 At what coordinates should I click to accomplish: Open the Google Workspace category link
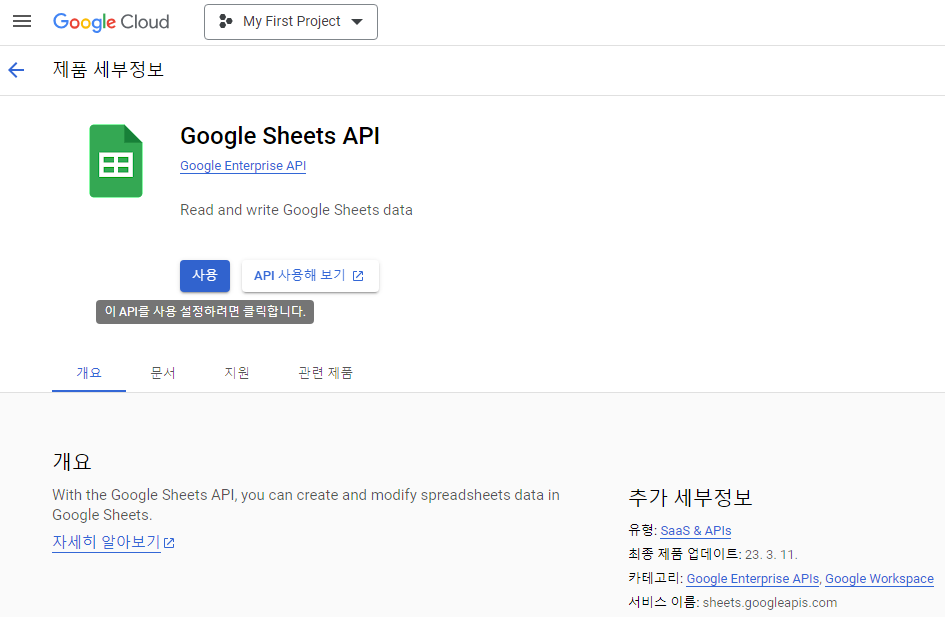click(879, 578)
